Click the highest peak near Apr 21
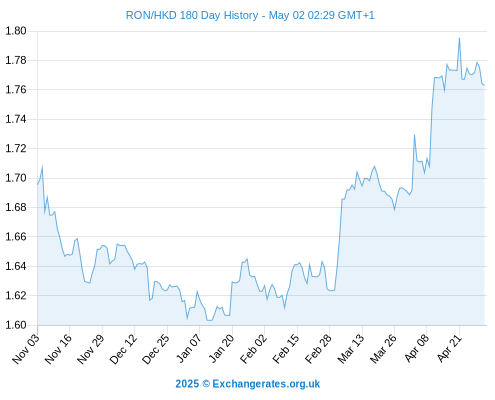Image resolution: width=495 pixels, height=400 pixels. tap(459, 38)
